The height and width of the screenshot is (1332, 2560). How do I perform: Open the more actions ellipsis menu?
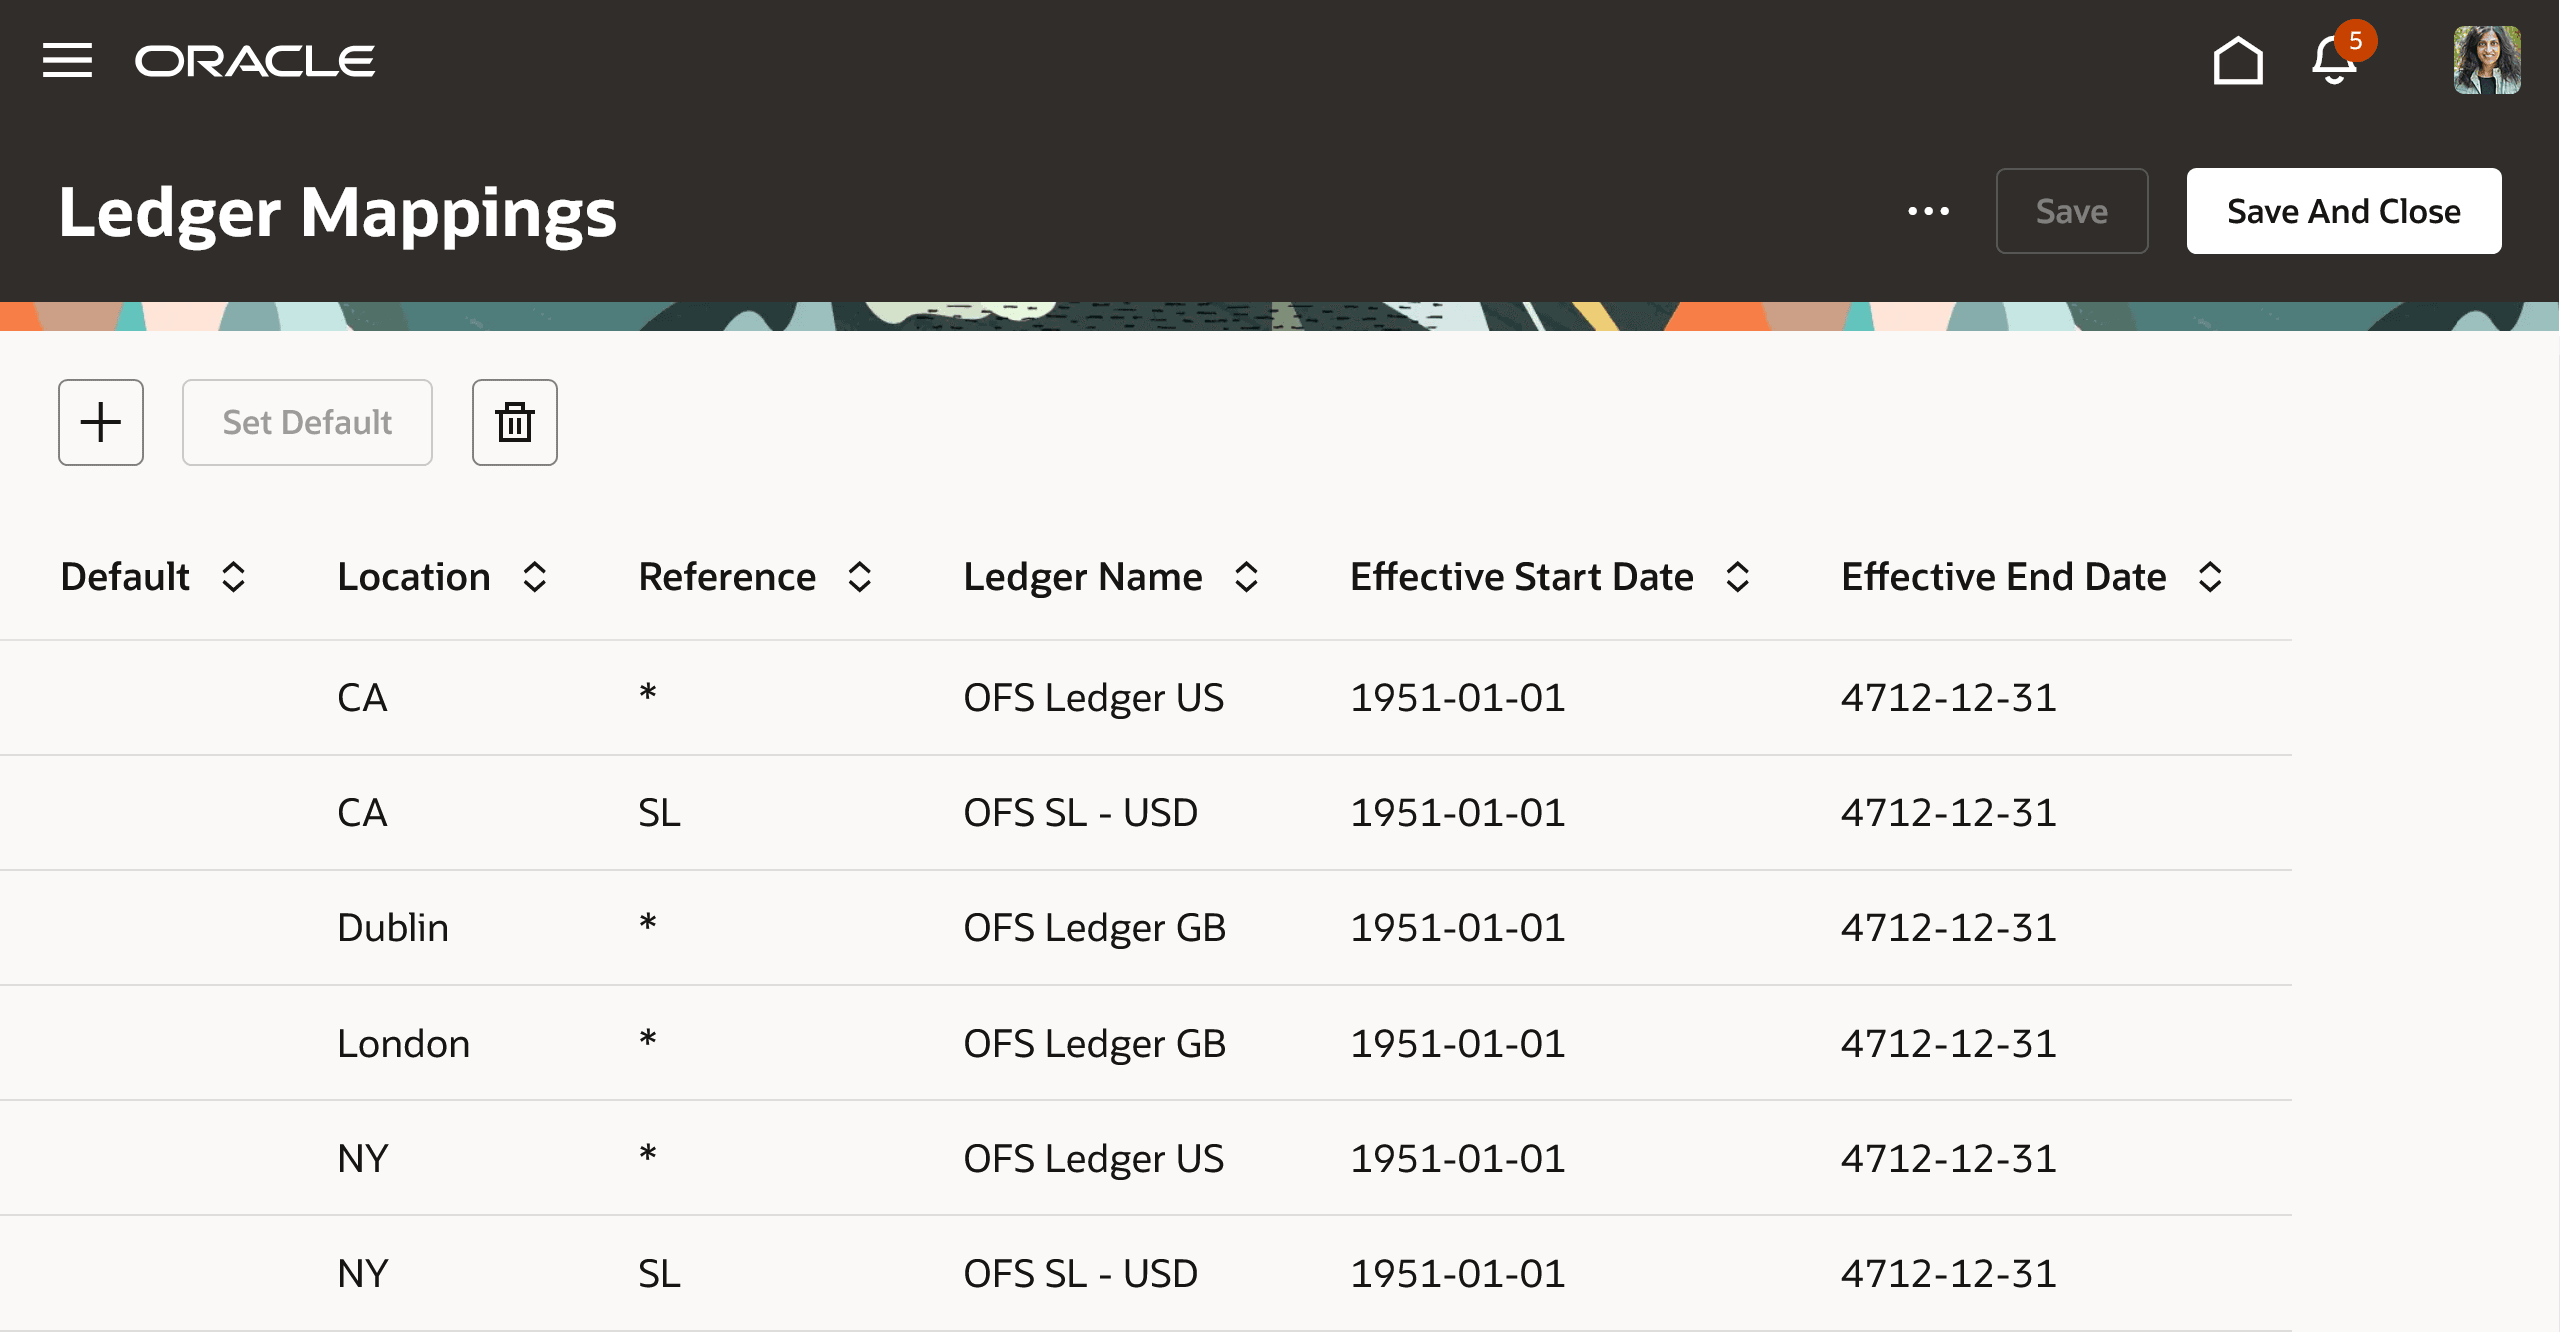pos(1928,211)
